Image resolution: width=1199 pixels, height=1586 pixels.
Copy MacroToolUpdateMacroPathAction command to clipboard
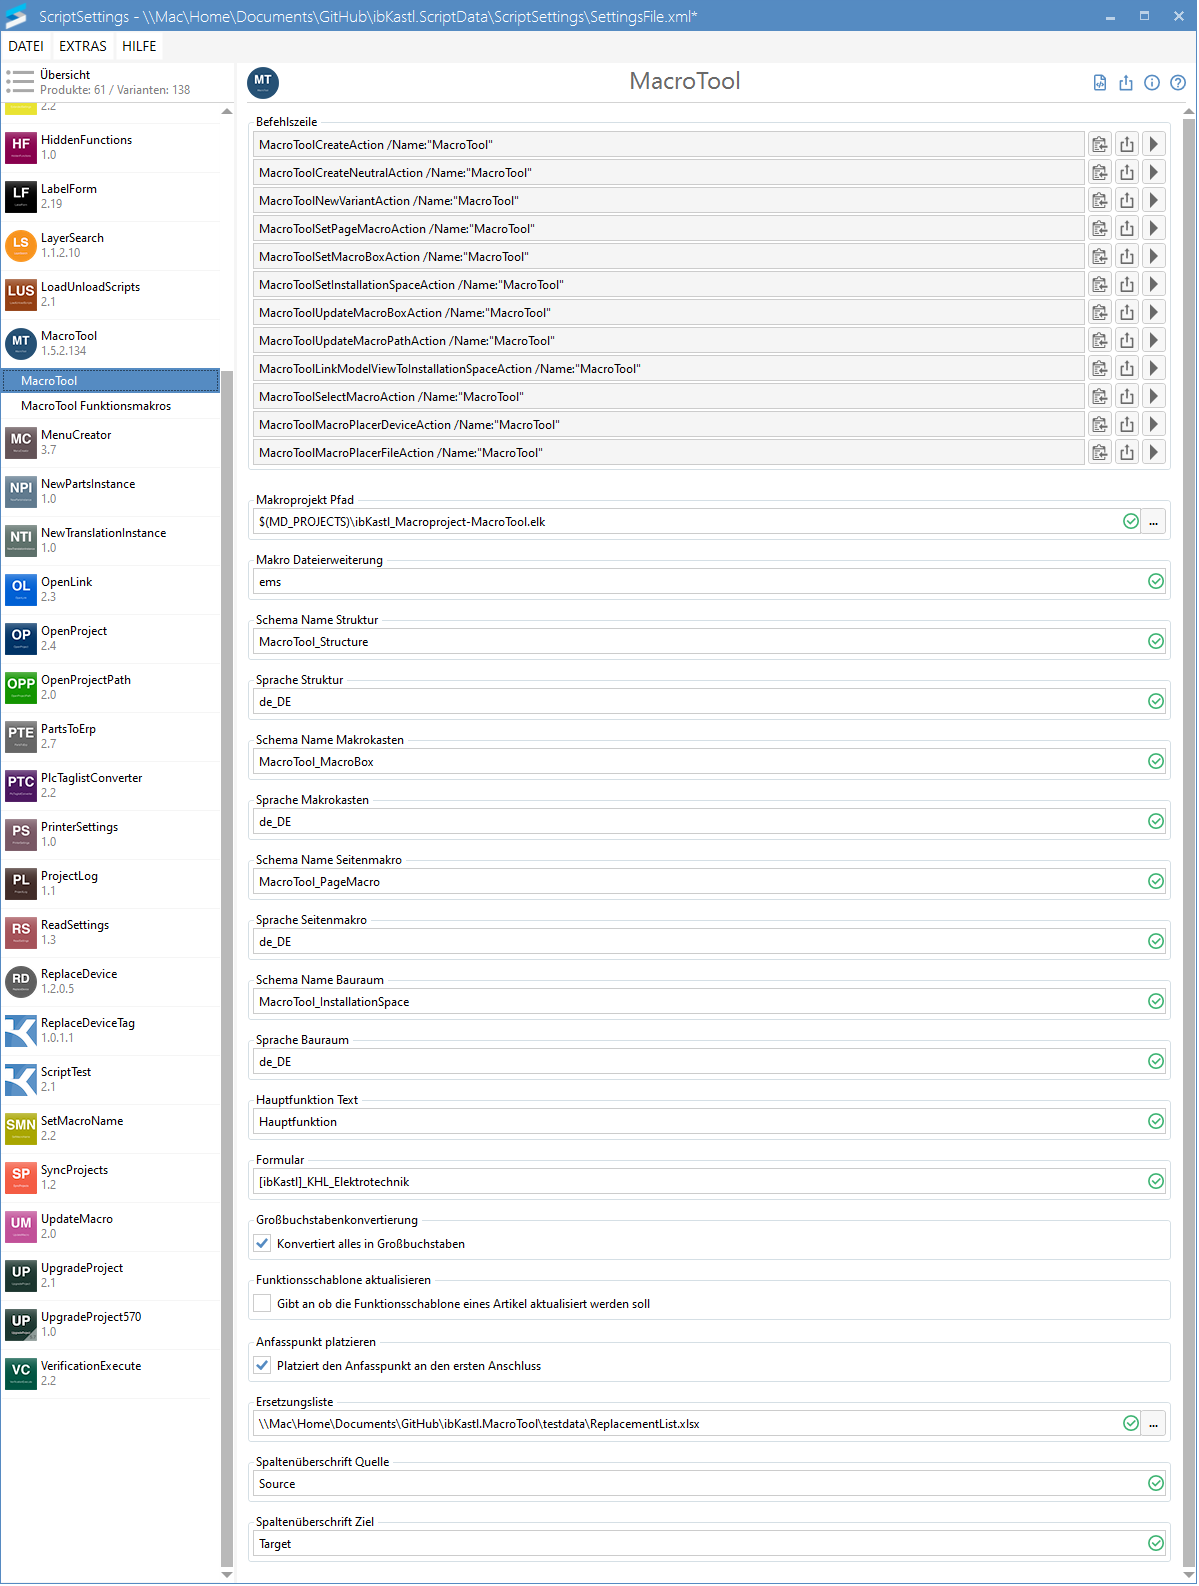pyautogui.click(x=1100, y=341)
